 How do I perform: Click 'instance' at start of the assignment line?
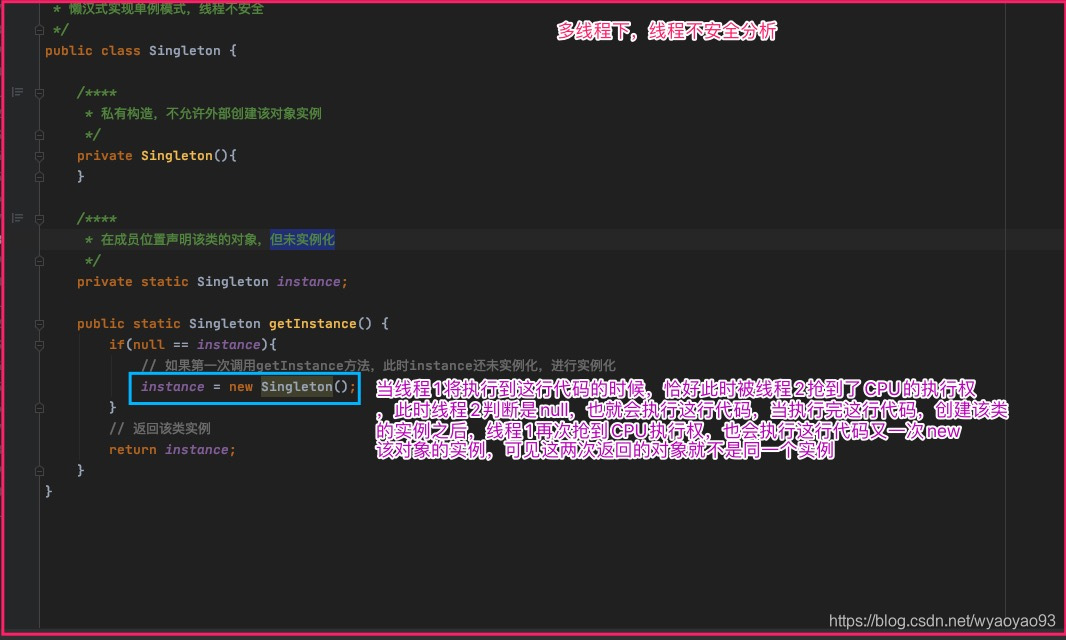pyautogui.click(x=173, y=387)
